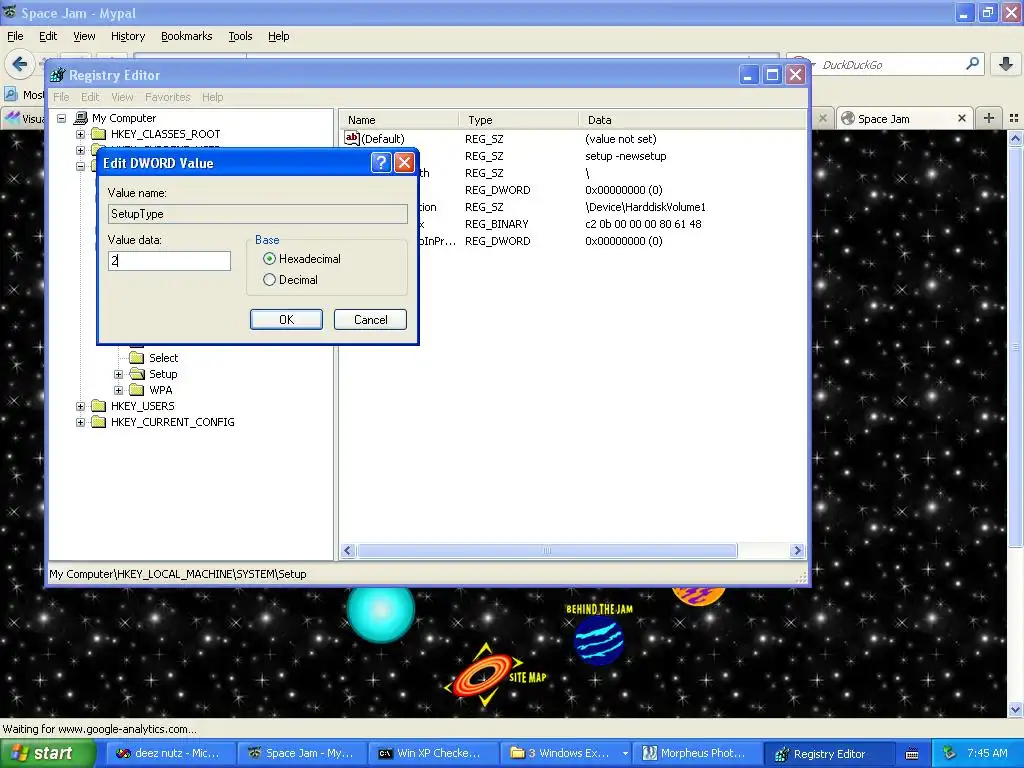Click system tray icon beside the clock

point(950,754)
